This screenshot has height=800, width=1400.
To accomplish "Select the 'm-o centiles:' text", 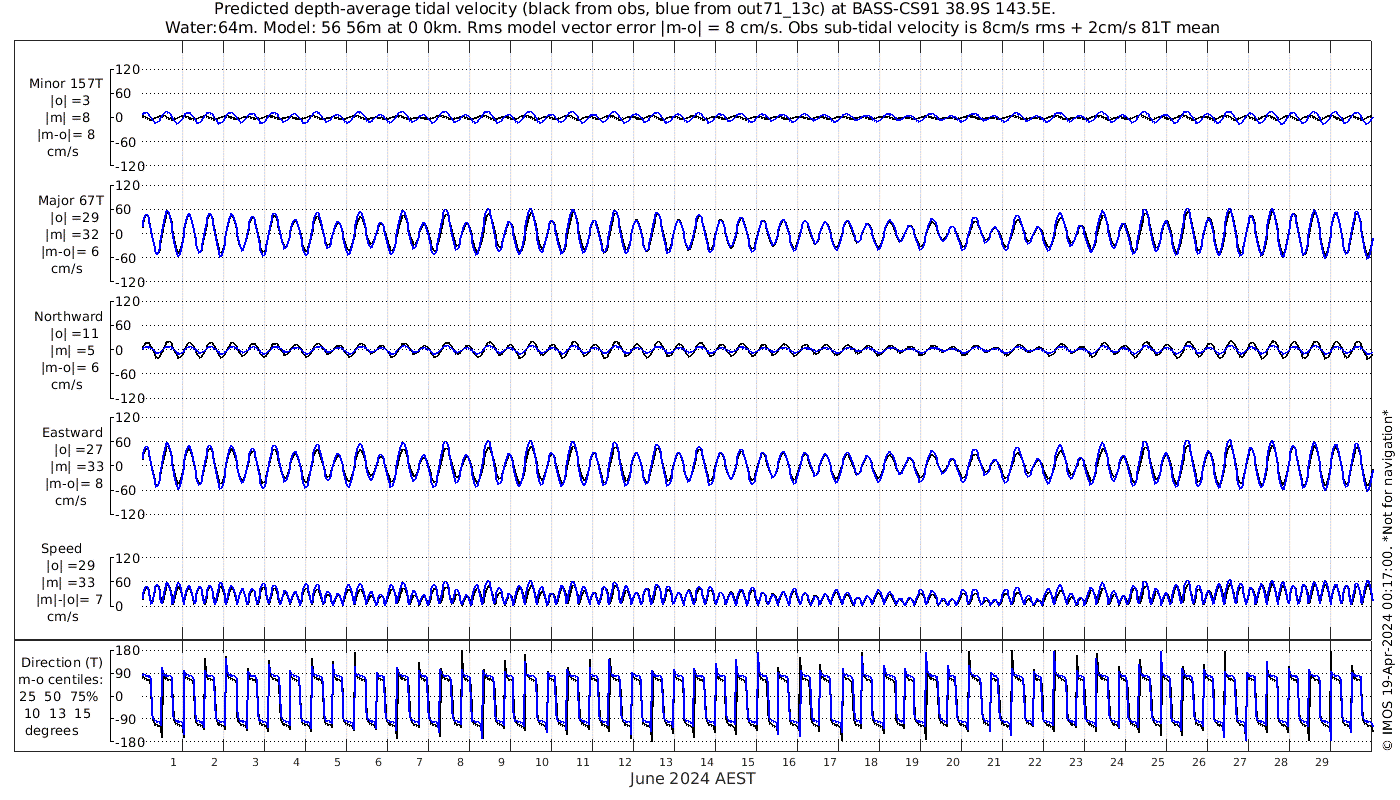I will coord(61,680).
